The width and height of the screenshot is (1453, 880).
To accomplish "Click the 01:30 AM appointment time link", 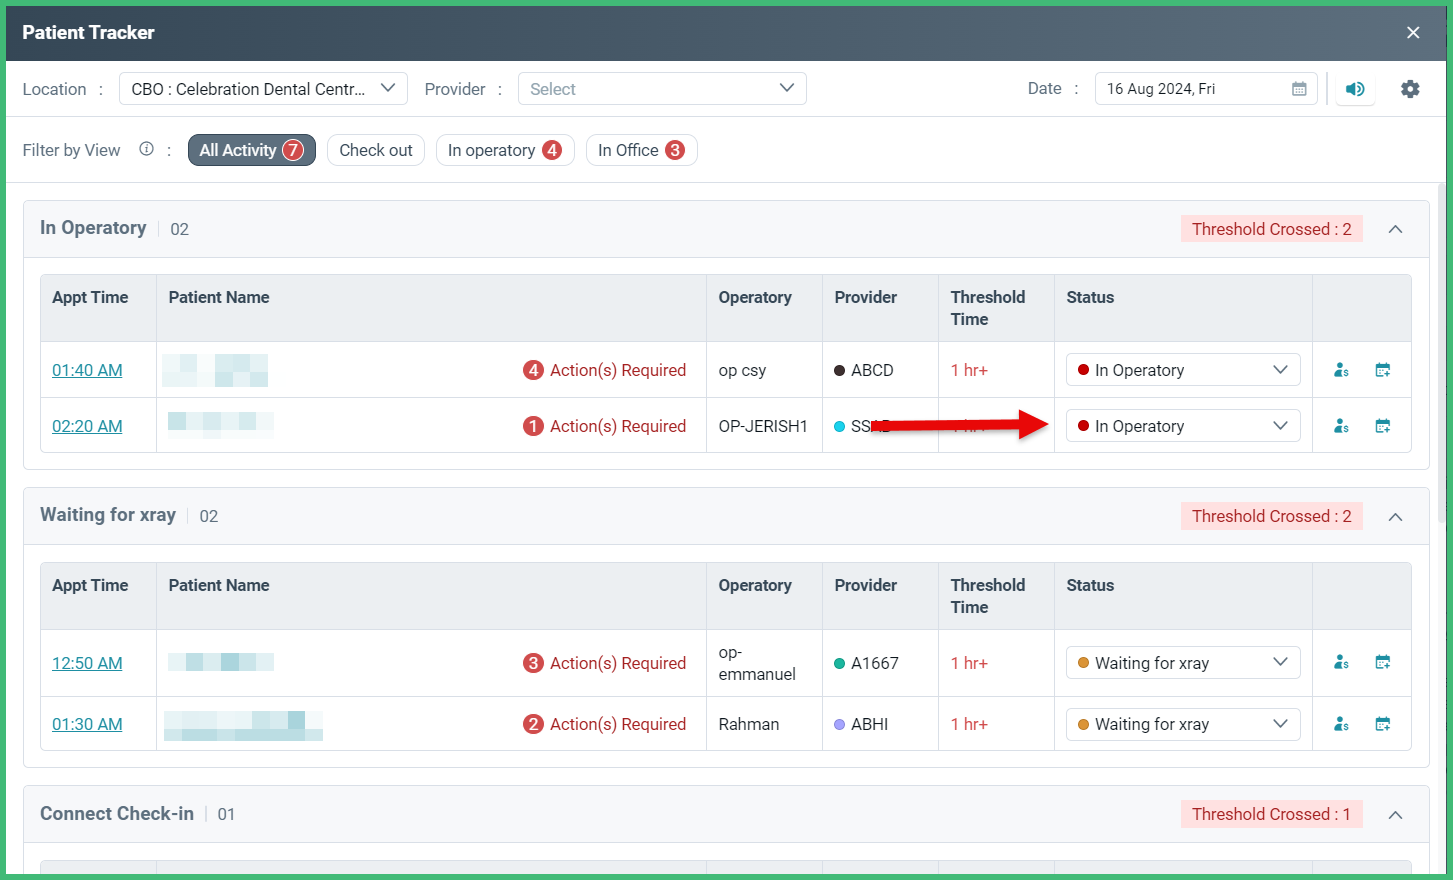I will [87, 723].
